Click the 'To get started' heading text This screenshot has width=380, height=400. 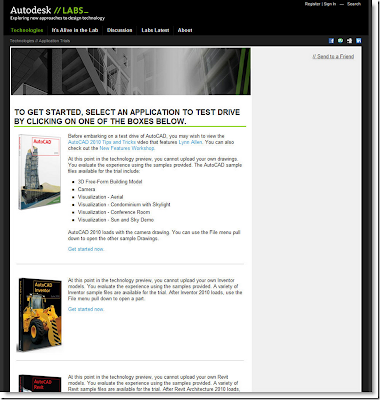(x=127, y=117)
